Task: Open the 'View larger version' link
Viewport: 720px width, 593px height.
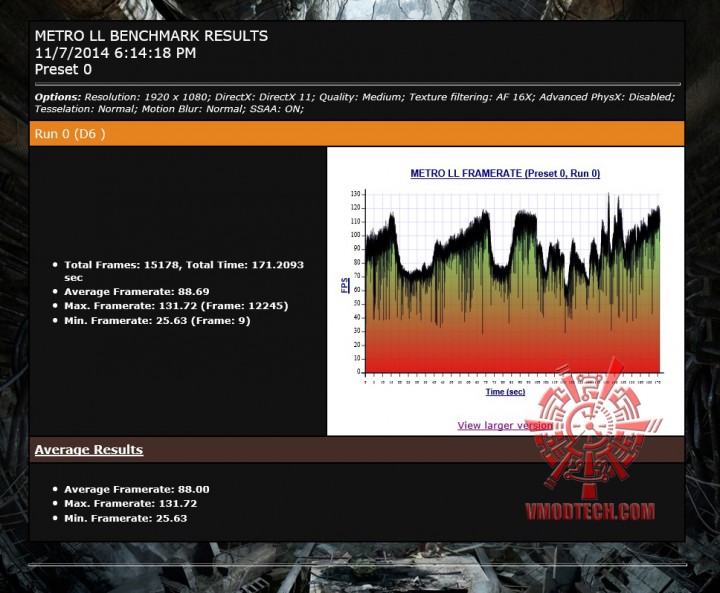Action: pyautogui.click(x=505, y=425)
